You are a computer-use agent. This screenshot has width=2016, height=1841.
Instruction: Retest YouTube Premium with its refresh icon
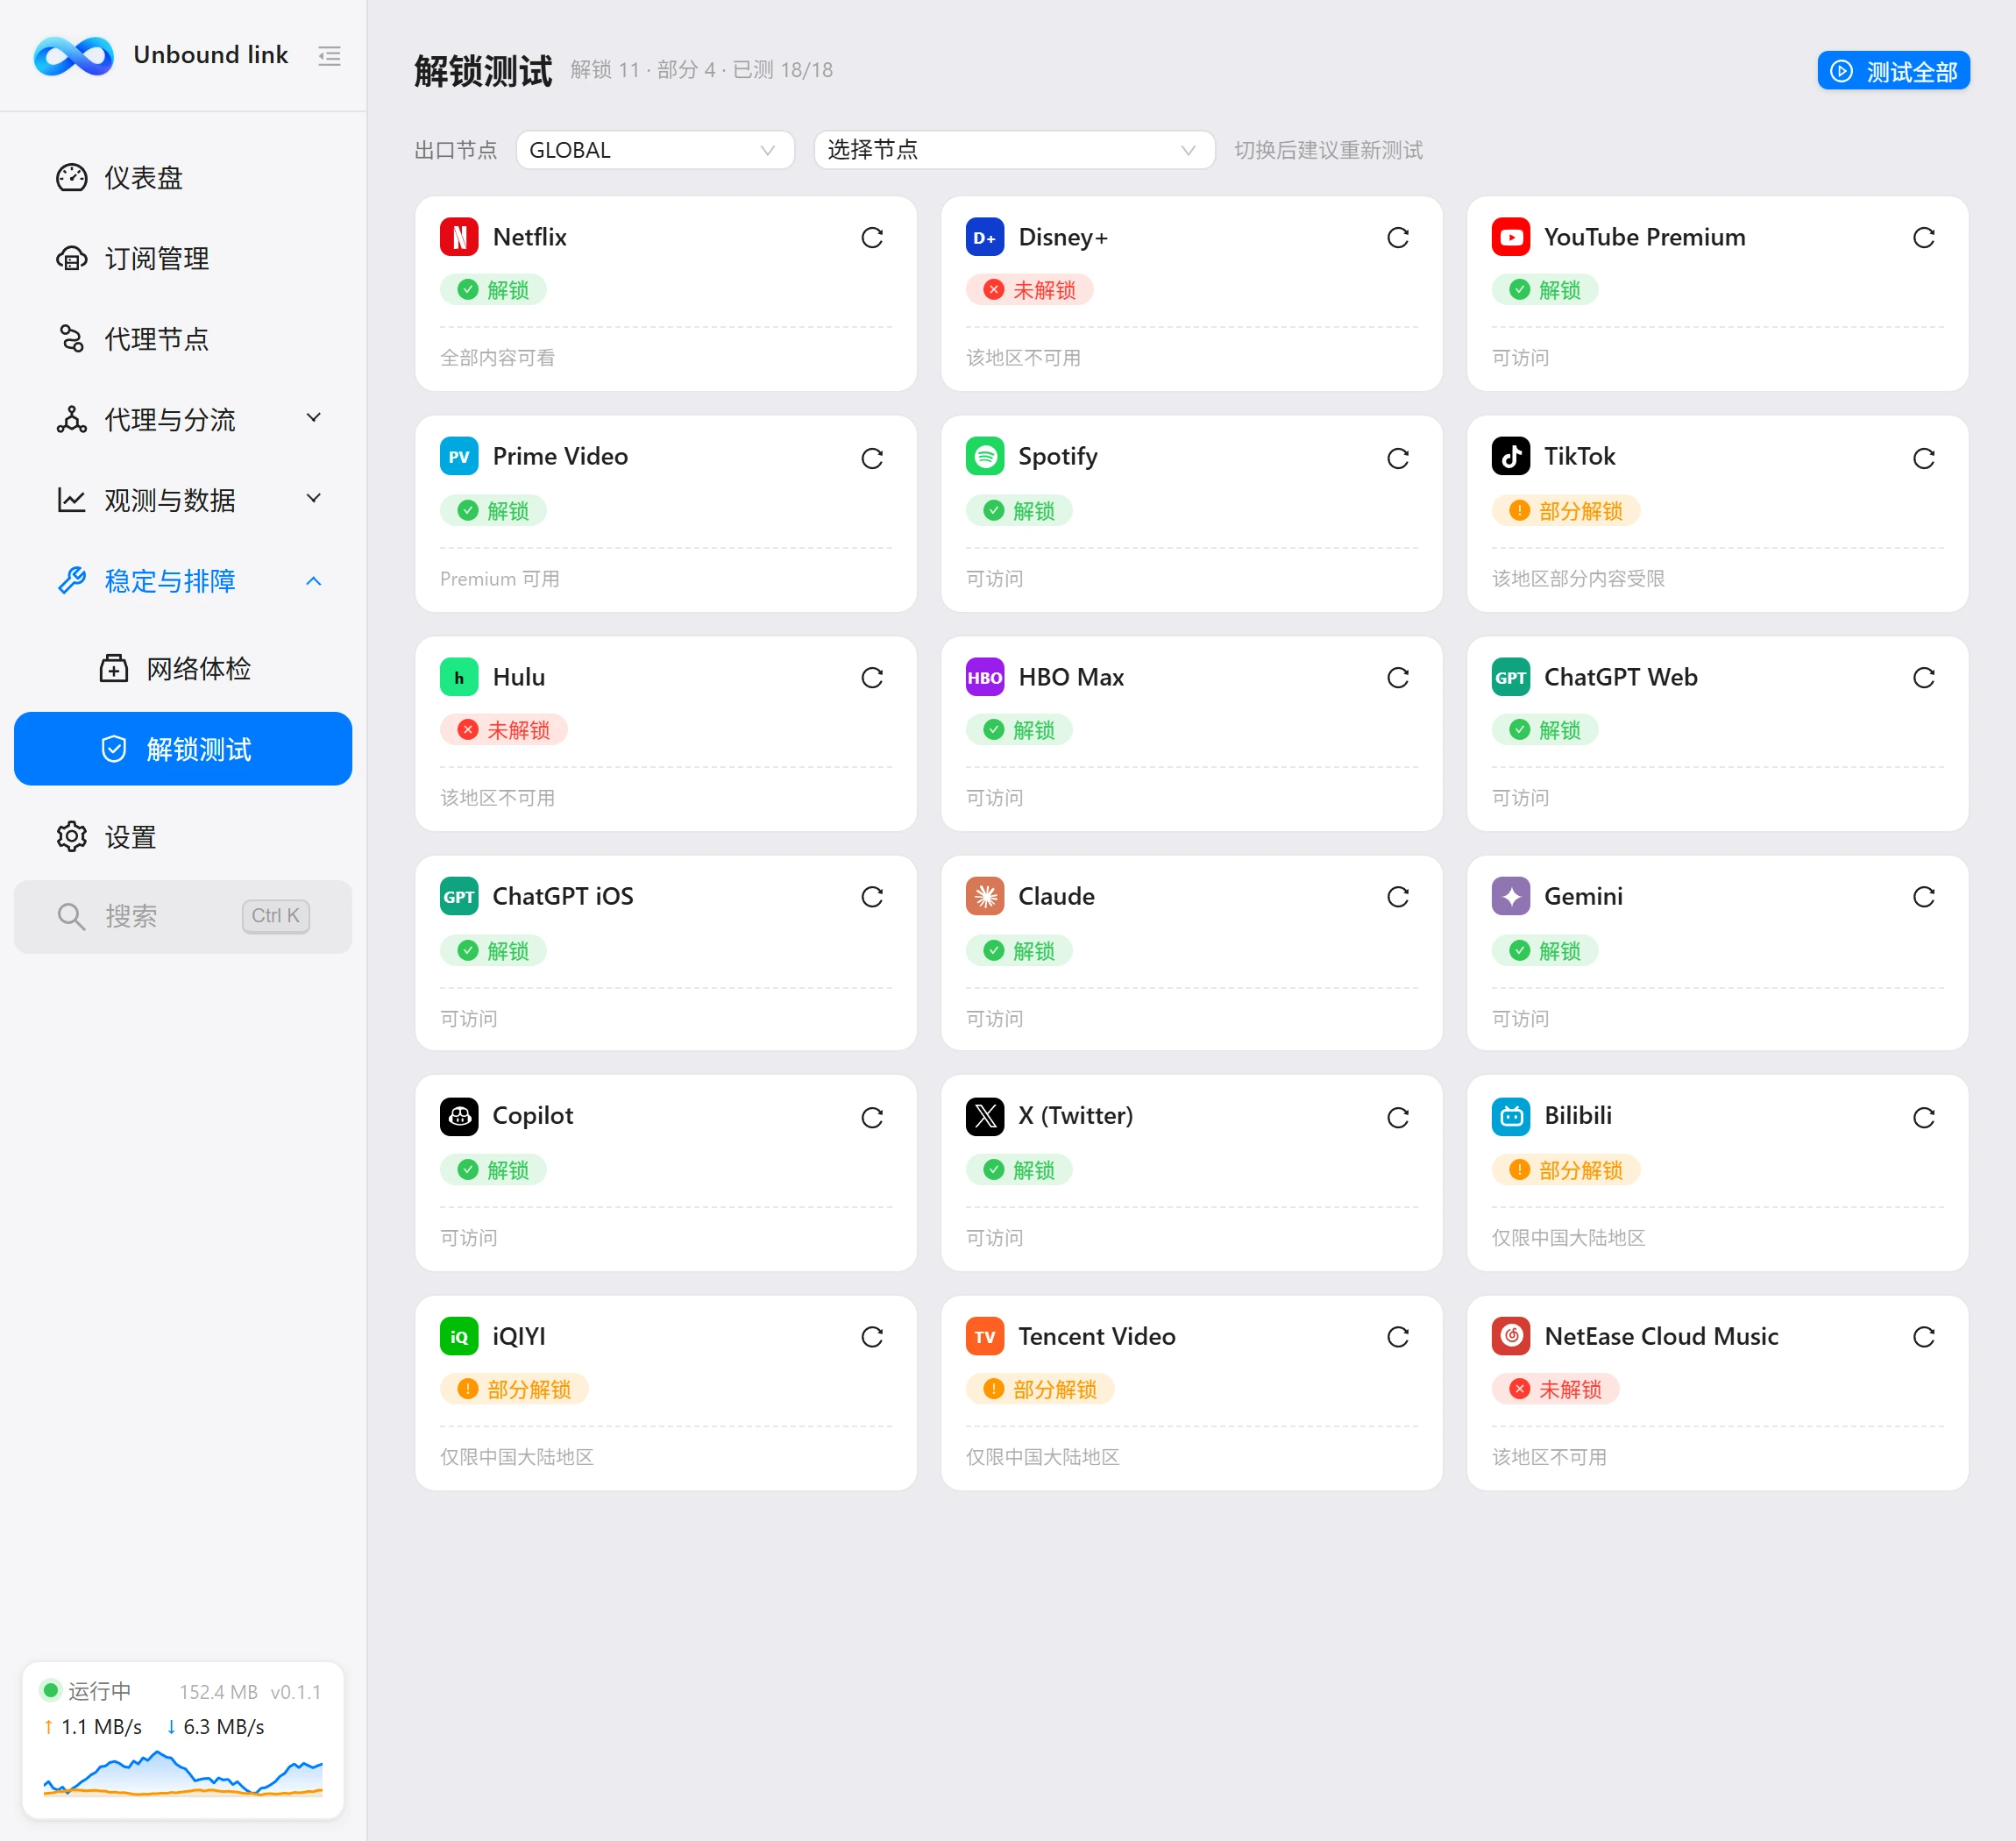coord(1924,238)
